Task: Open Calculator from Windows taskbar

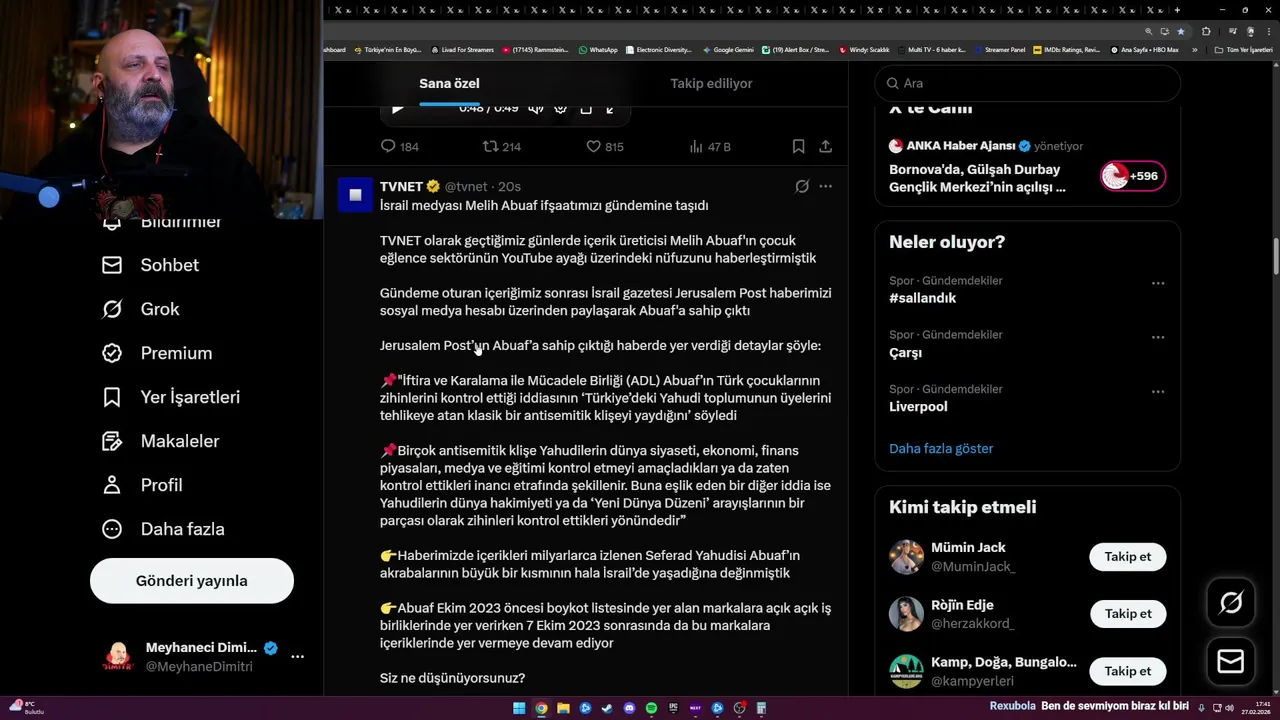Action: pos(761,708)
